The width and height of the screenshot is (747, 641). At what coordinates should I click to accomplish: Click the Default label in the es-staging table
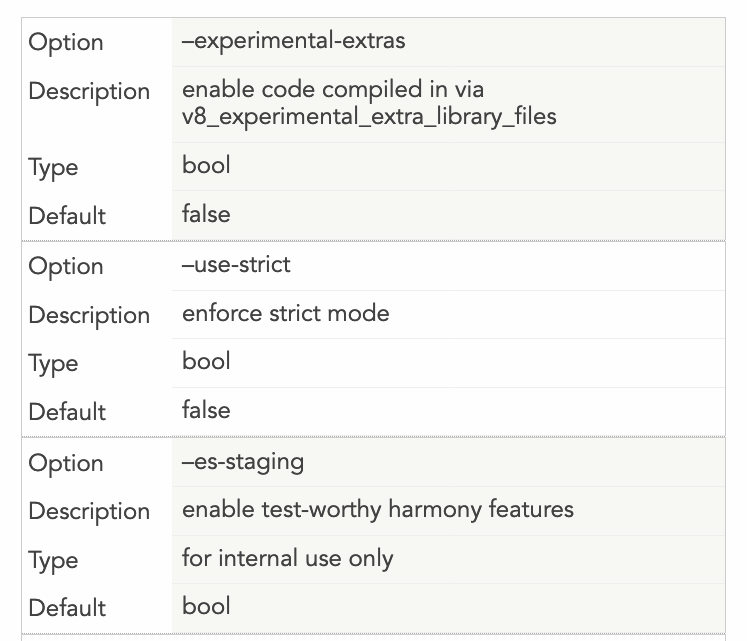coord(67,607)
